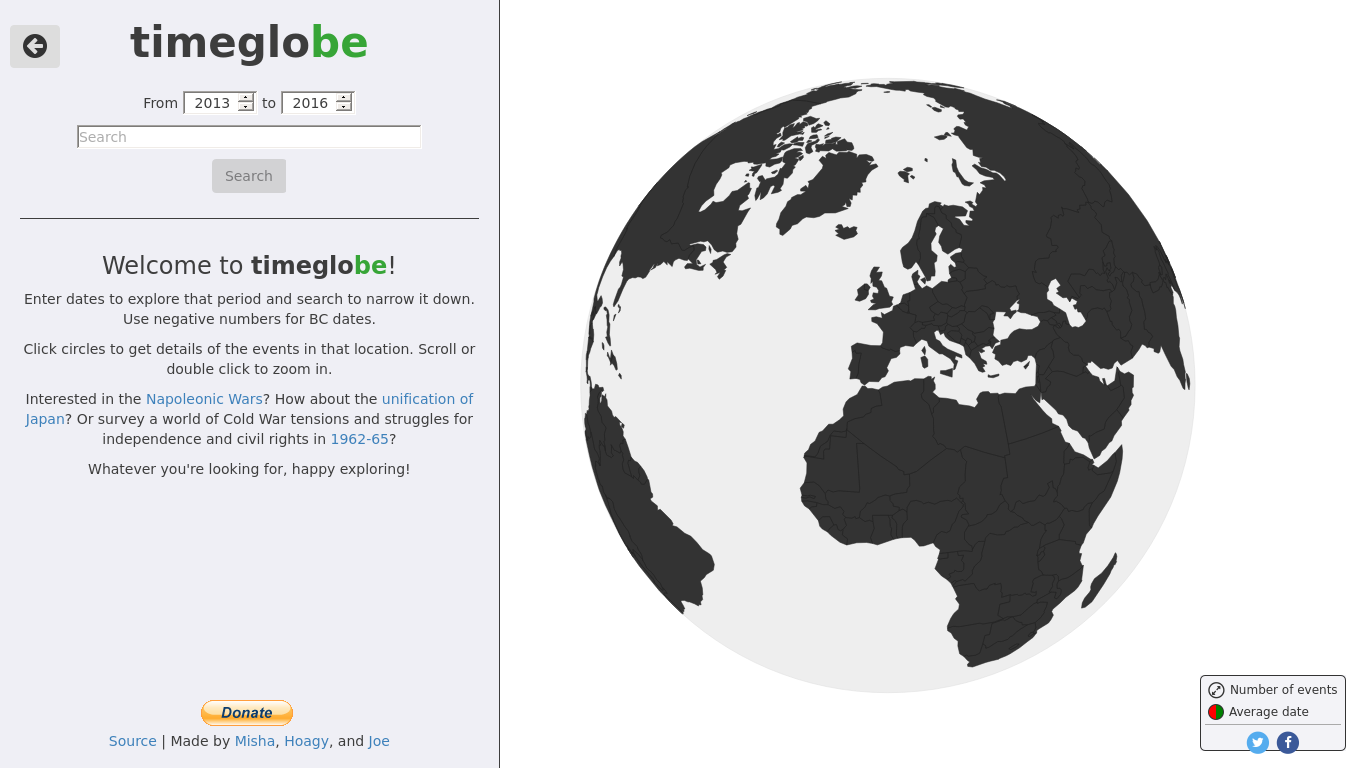The height and width of the screenshot is (768, 1366).
Task: Click the back arrow icon
Action: [x=35, y=46]
